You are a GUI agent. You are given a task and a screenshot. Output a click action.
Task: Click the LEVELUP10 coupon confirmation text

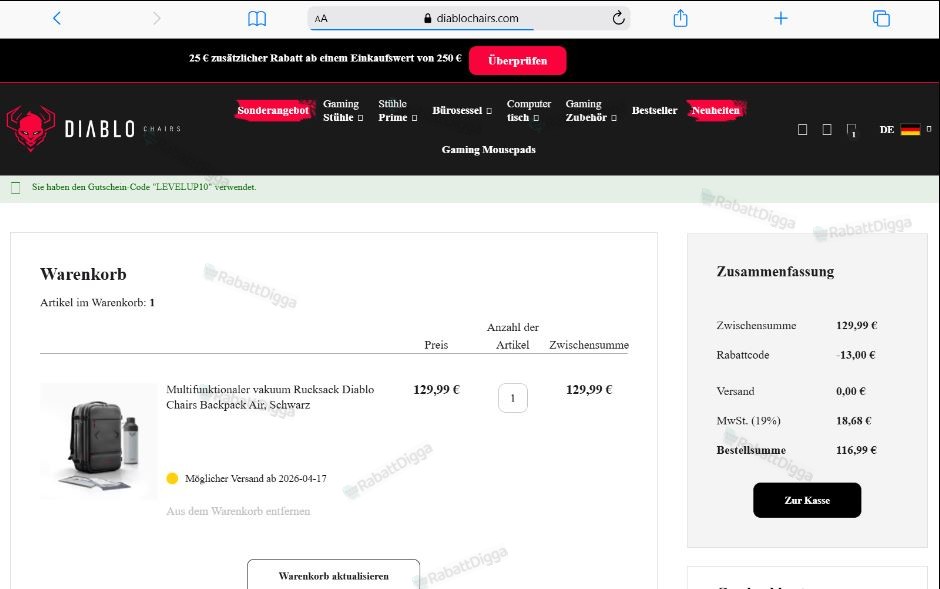(x=144, y=188)
